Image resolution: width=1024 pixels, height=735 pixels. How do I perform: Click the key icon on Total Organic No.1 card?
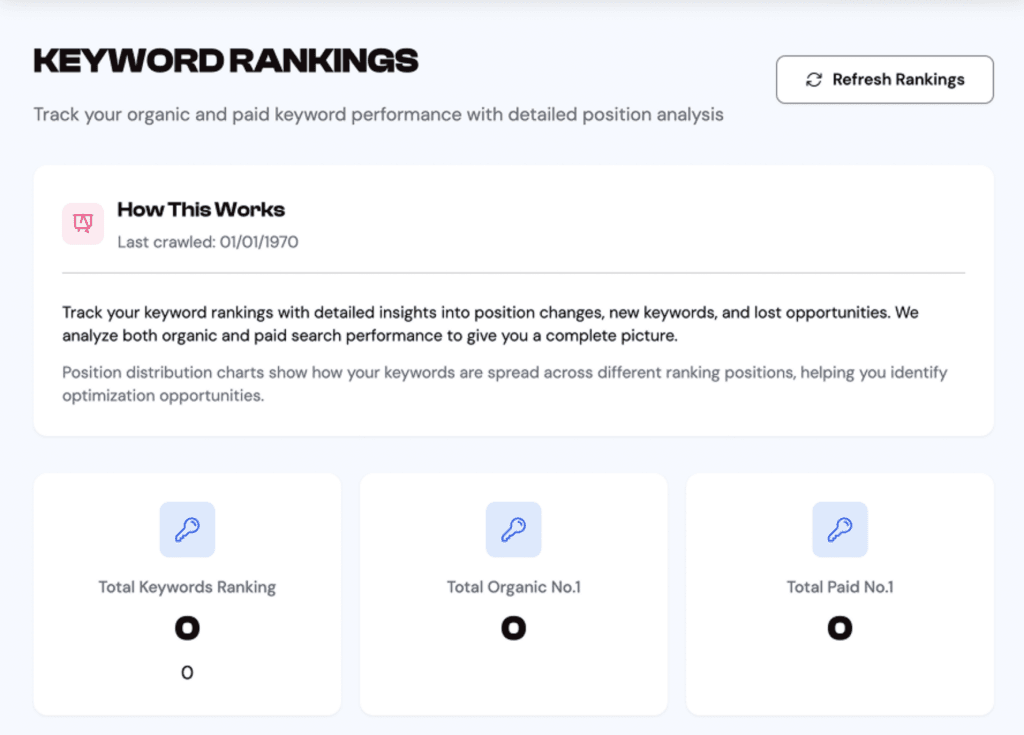point(513,530)
